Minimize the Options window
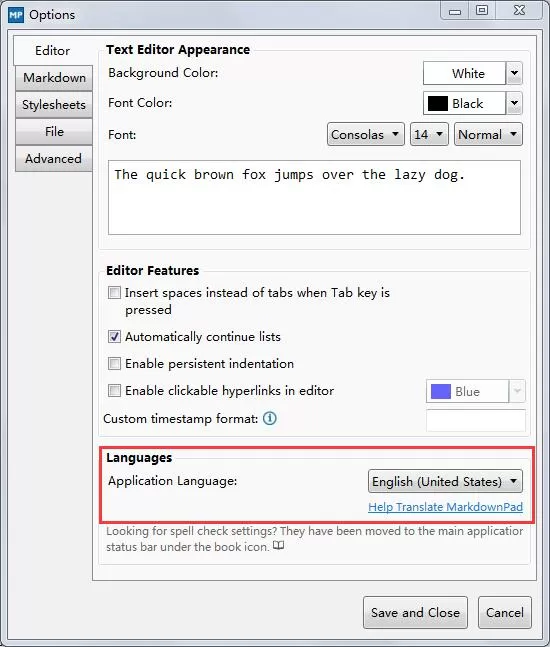 455,11
